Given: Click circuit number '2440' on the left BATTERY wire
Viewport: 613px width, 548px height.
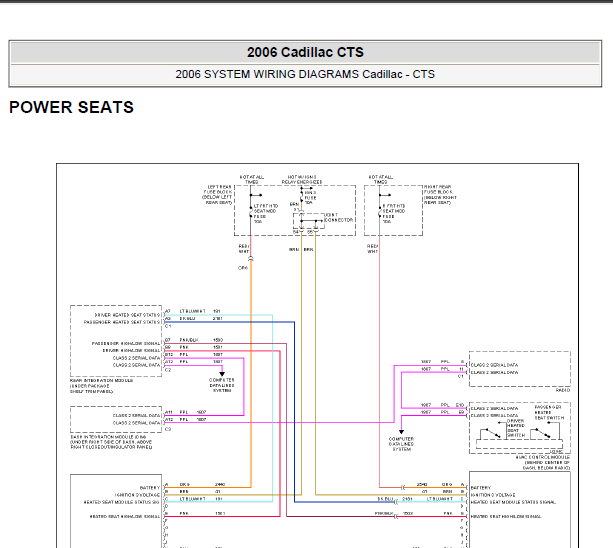Looking at the screenshot, I should click(220, 484).
